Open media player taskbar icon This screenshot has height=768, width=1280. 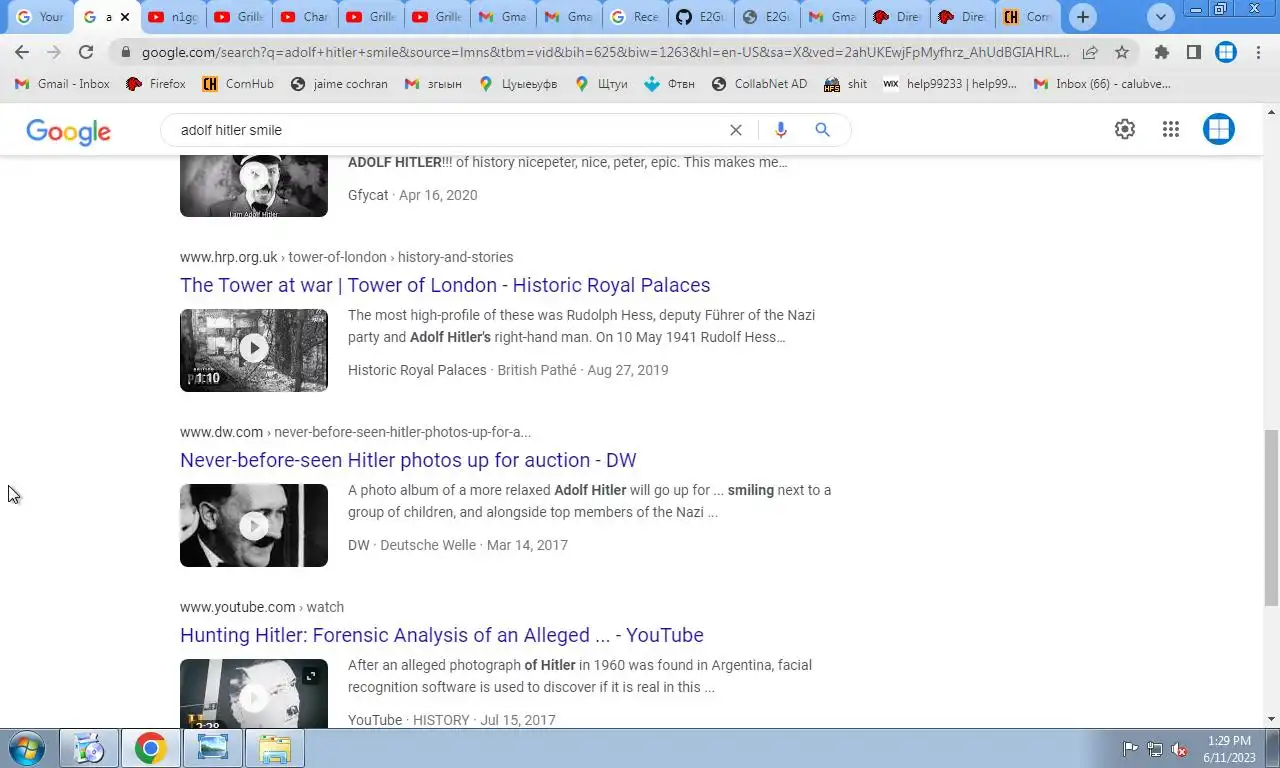click(x=89, y=748)
